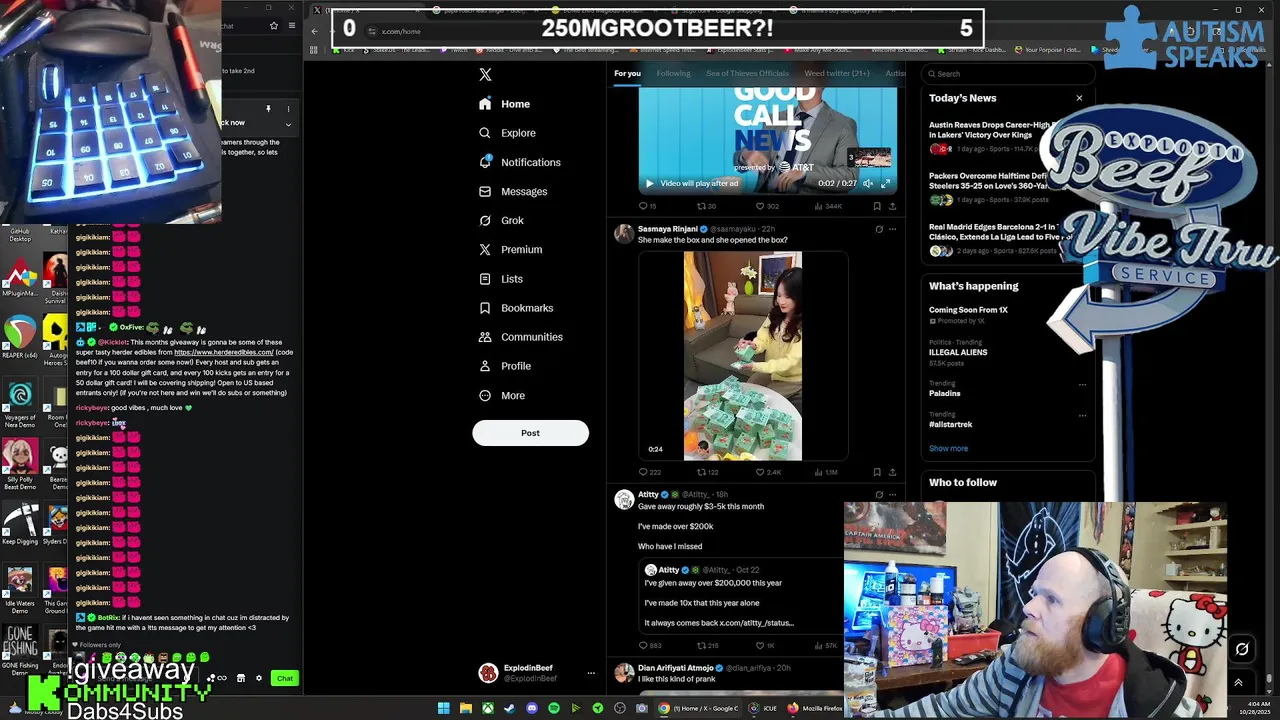Expand the news video to fullscreen

click(885, 183)
